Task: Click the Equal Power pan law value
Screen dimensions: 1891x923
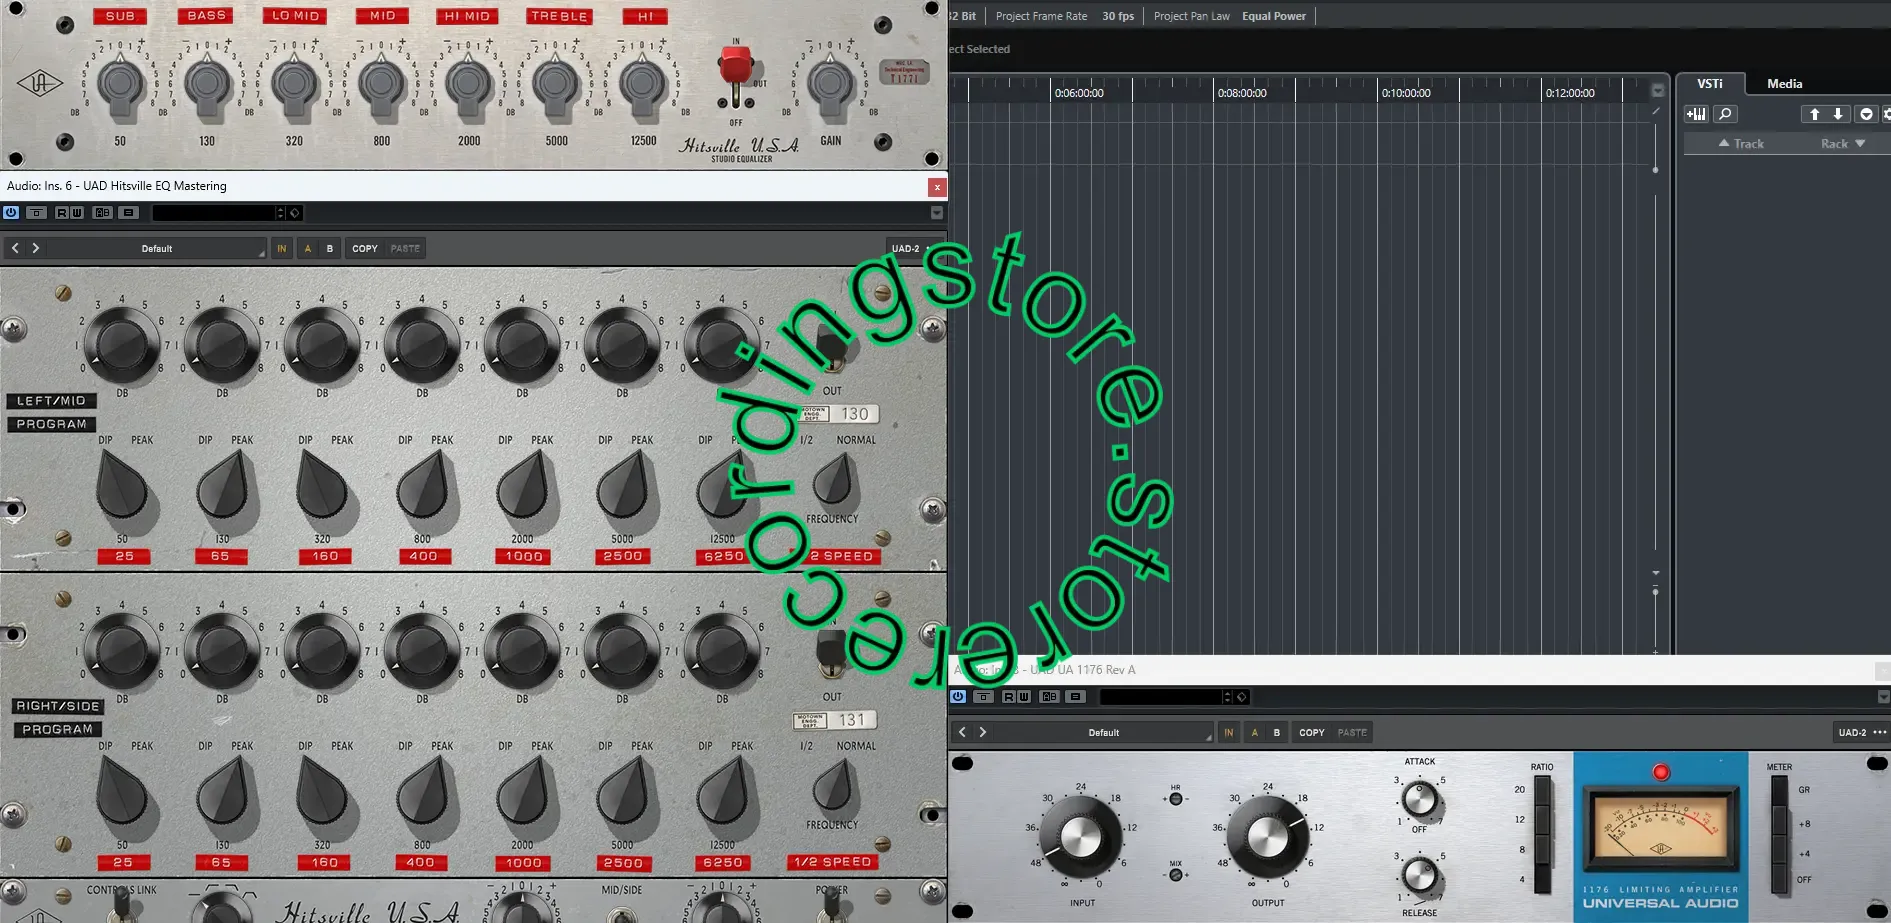Action: (x=1274, y=16)
